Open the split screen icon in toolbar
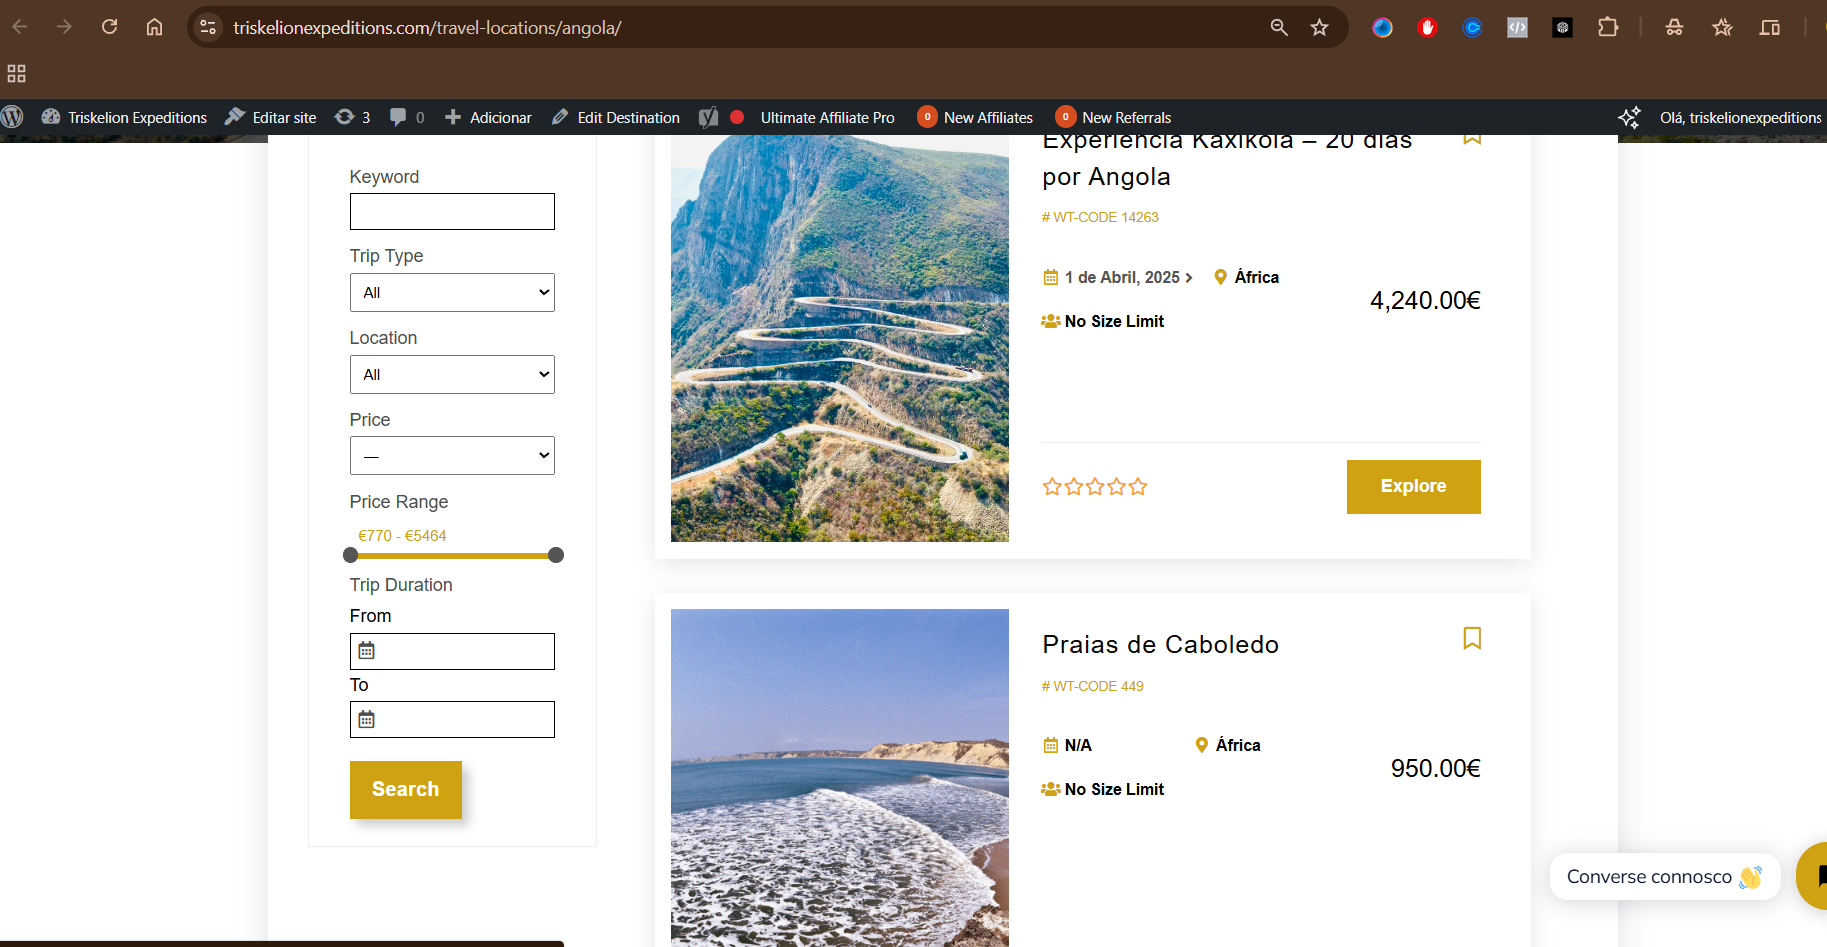This screenshot has width=1827, height=947. [1770, 27]
